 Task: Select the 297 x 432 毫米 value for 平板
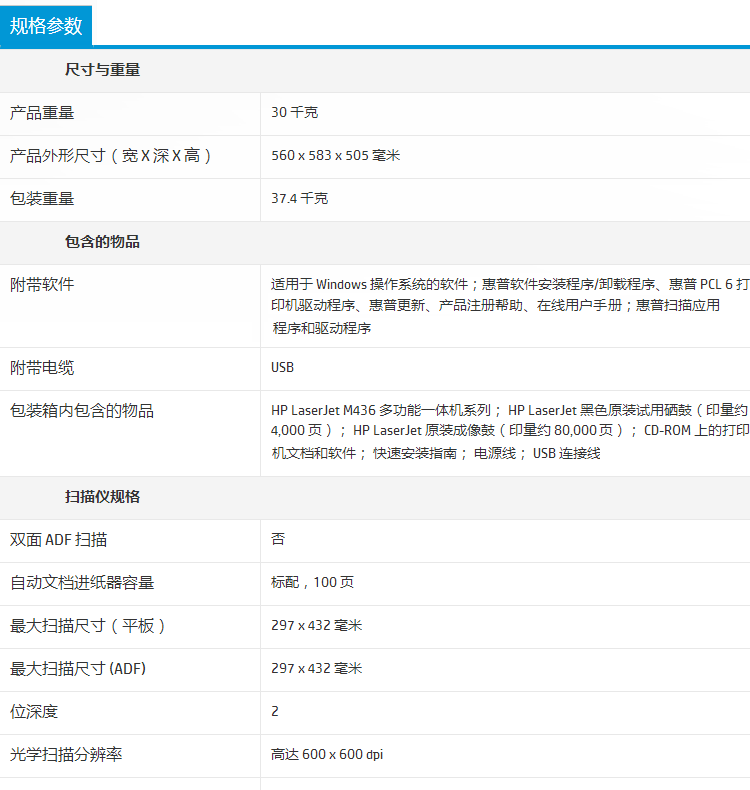tap(317, 625)
